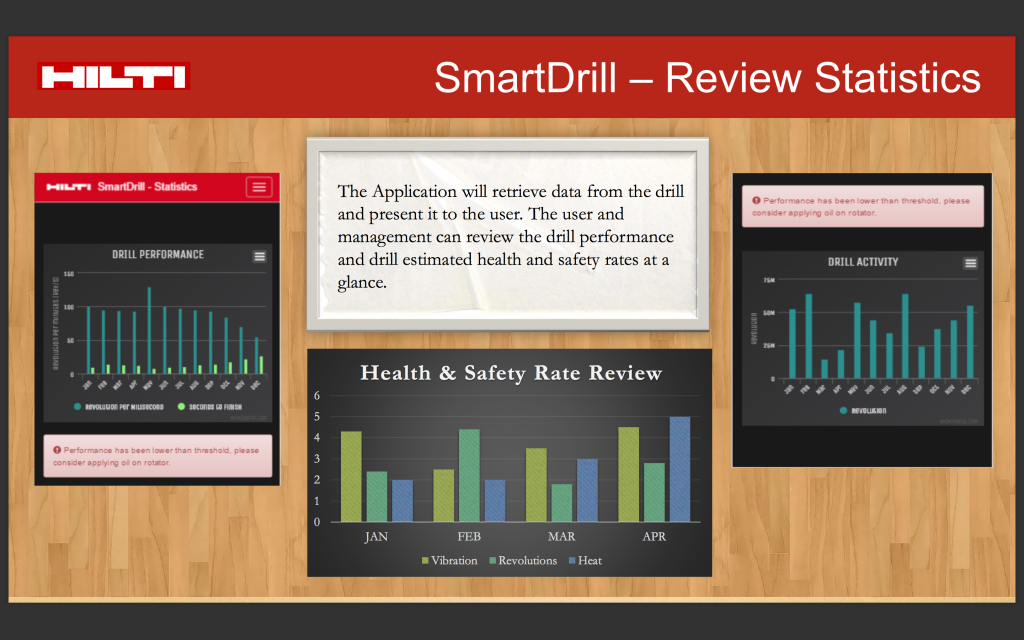Click the Heat legend swatch
Image resolution: width=1024 pixels, height=640 pixels.
point(572,560)
